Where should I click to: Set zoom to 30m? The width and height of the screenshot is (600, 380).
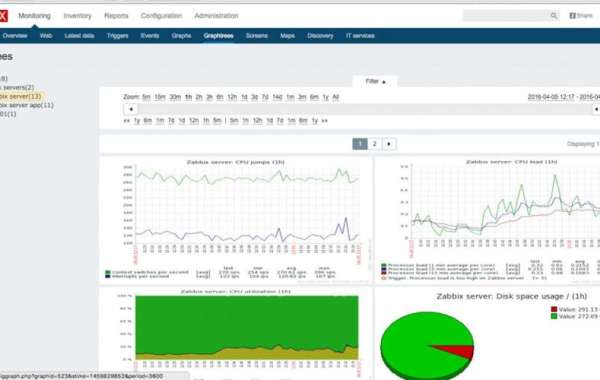tap(175, 97)
